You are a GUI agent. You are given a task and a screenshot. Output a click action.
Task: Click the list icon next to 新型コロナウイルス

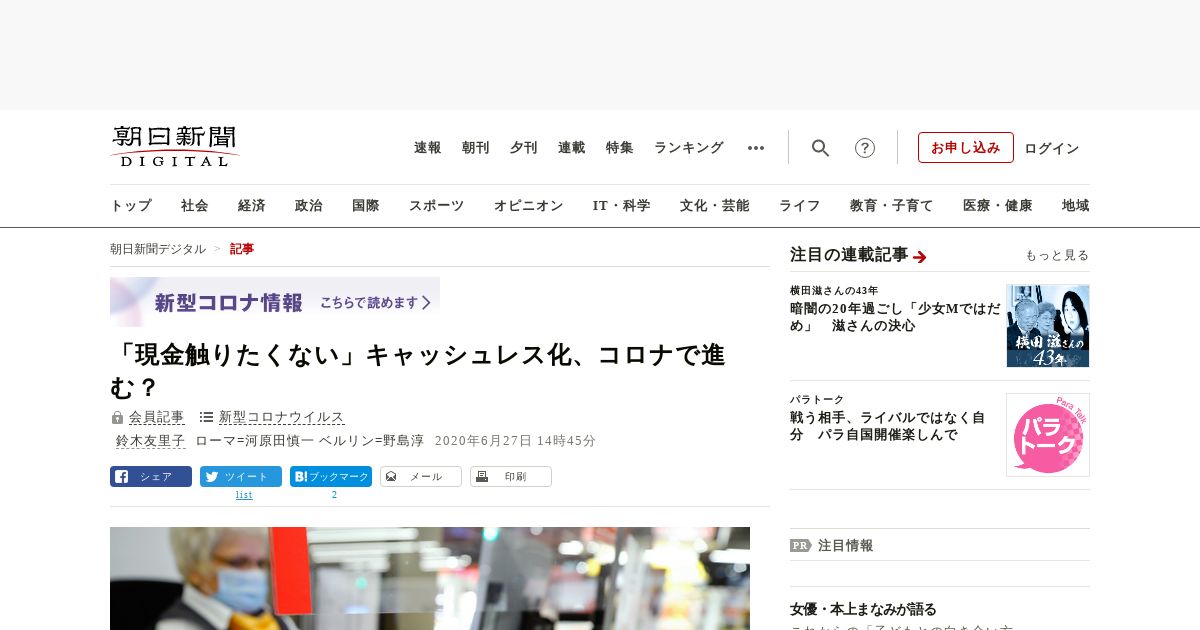coord(206,417)
